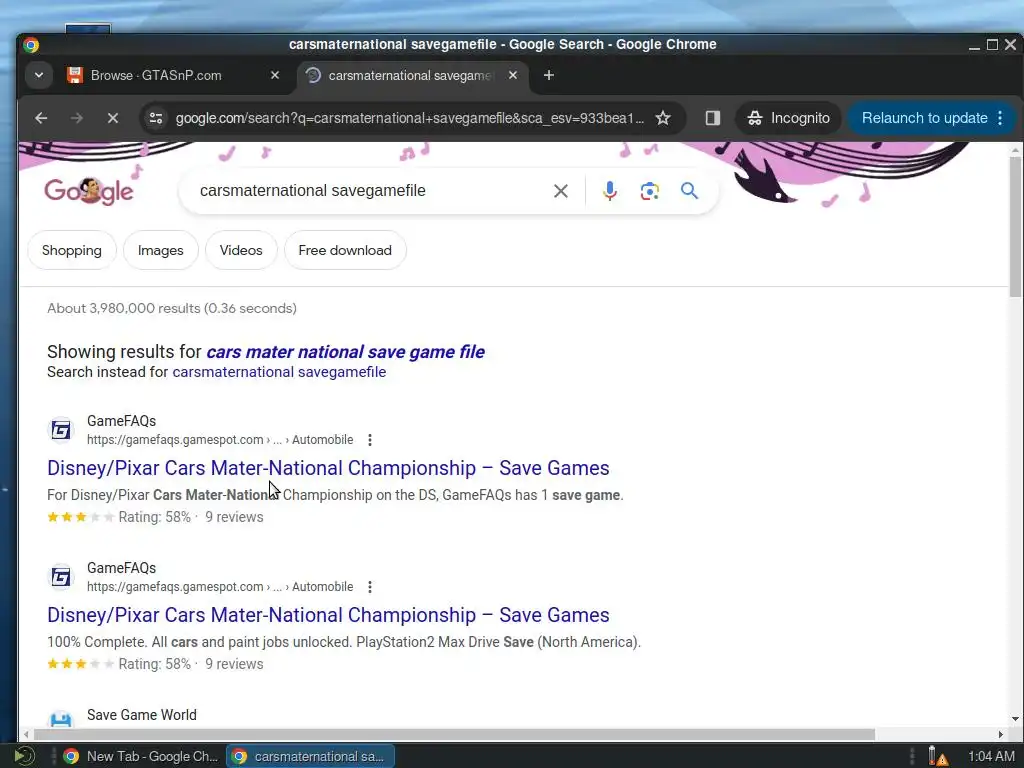Open second GameFAQs Save Games result title
The image size is (1024, 768).
click(x=328, y=615)
